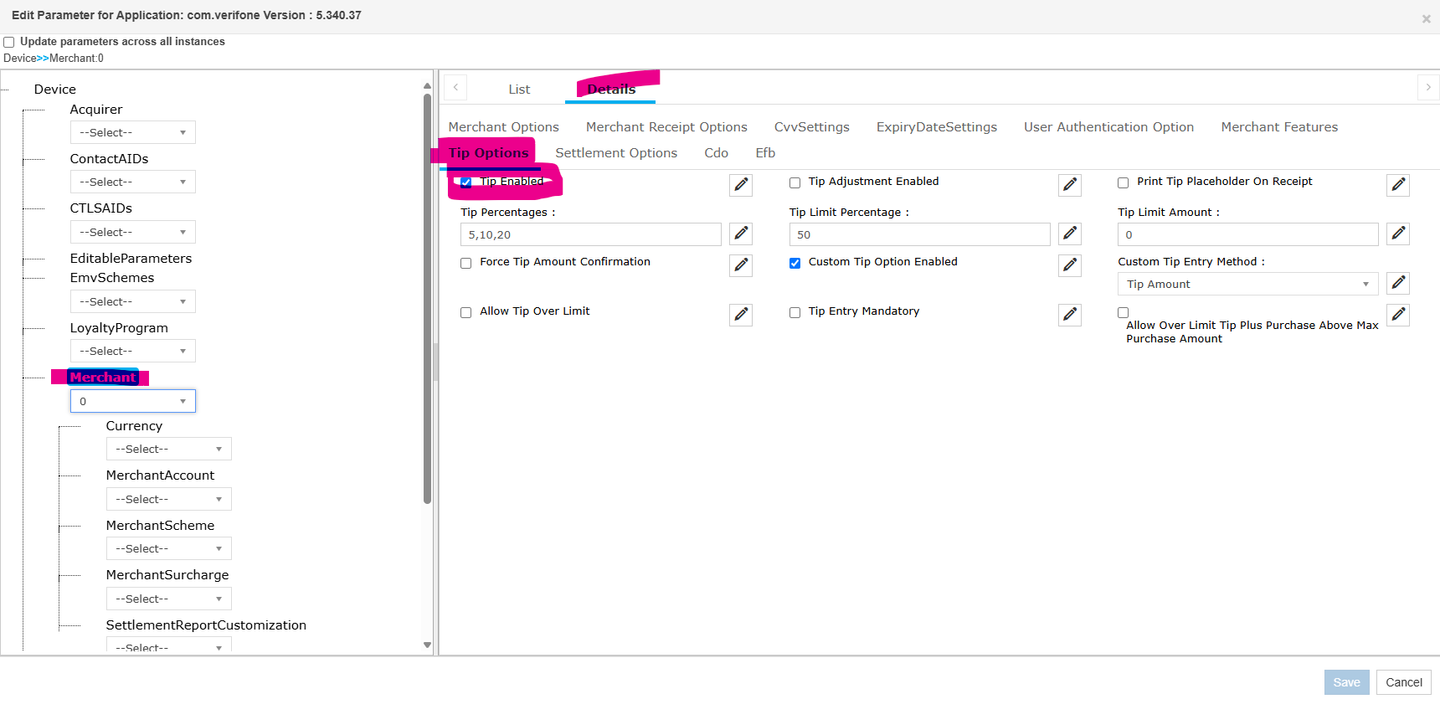
Task: Click the left tab-scroll arrow before List
Action: (x=455, y=87)
